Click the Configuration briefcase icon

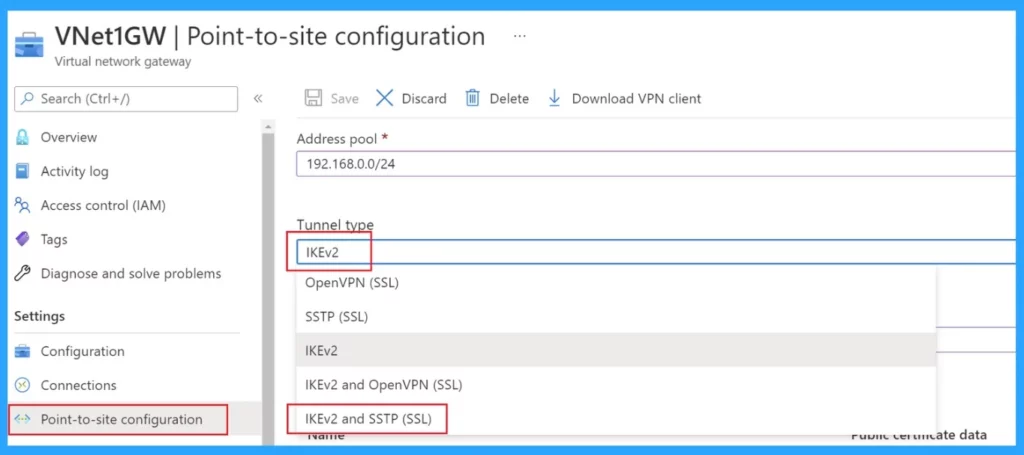pos(23,351)
